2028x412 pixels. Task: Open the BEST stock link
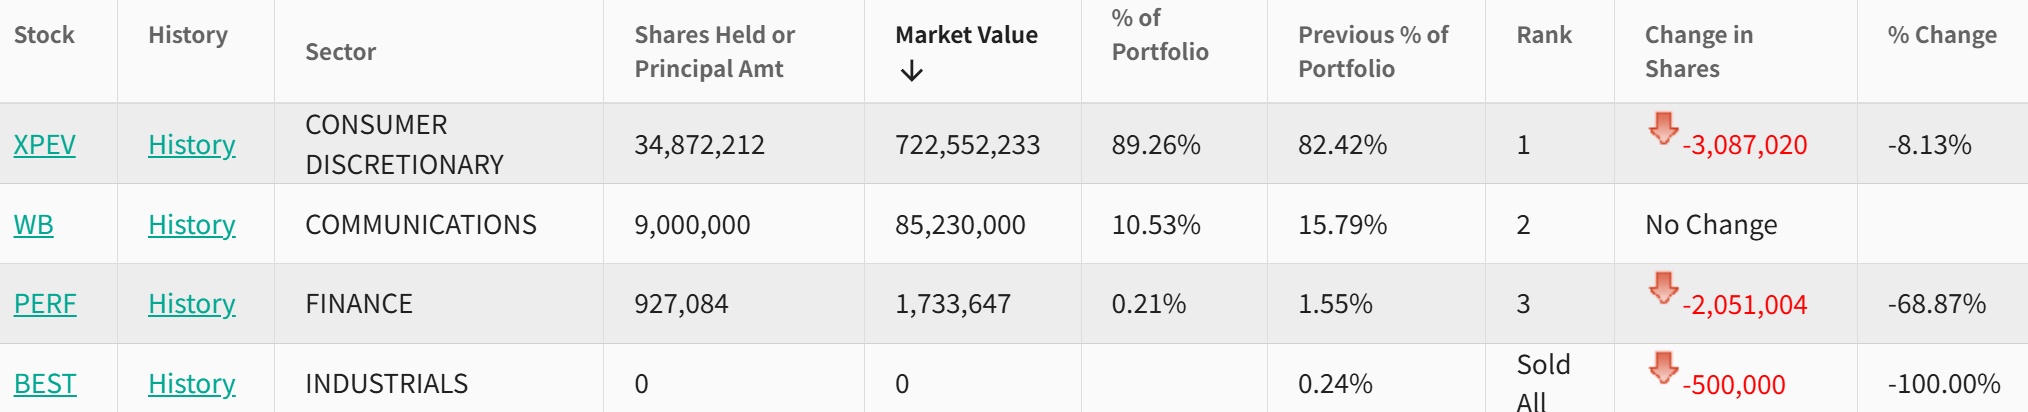point(45,384)
